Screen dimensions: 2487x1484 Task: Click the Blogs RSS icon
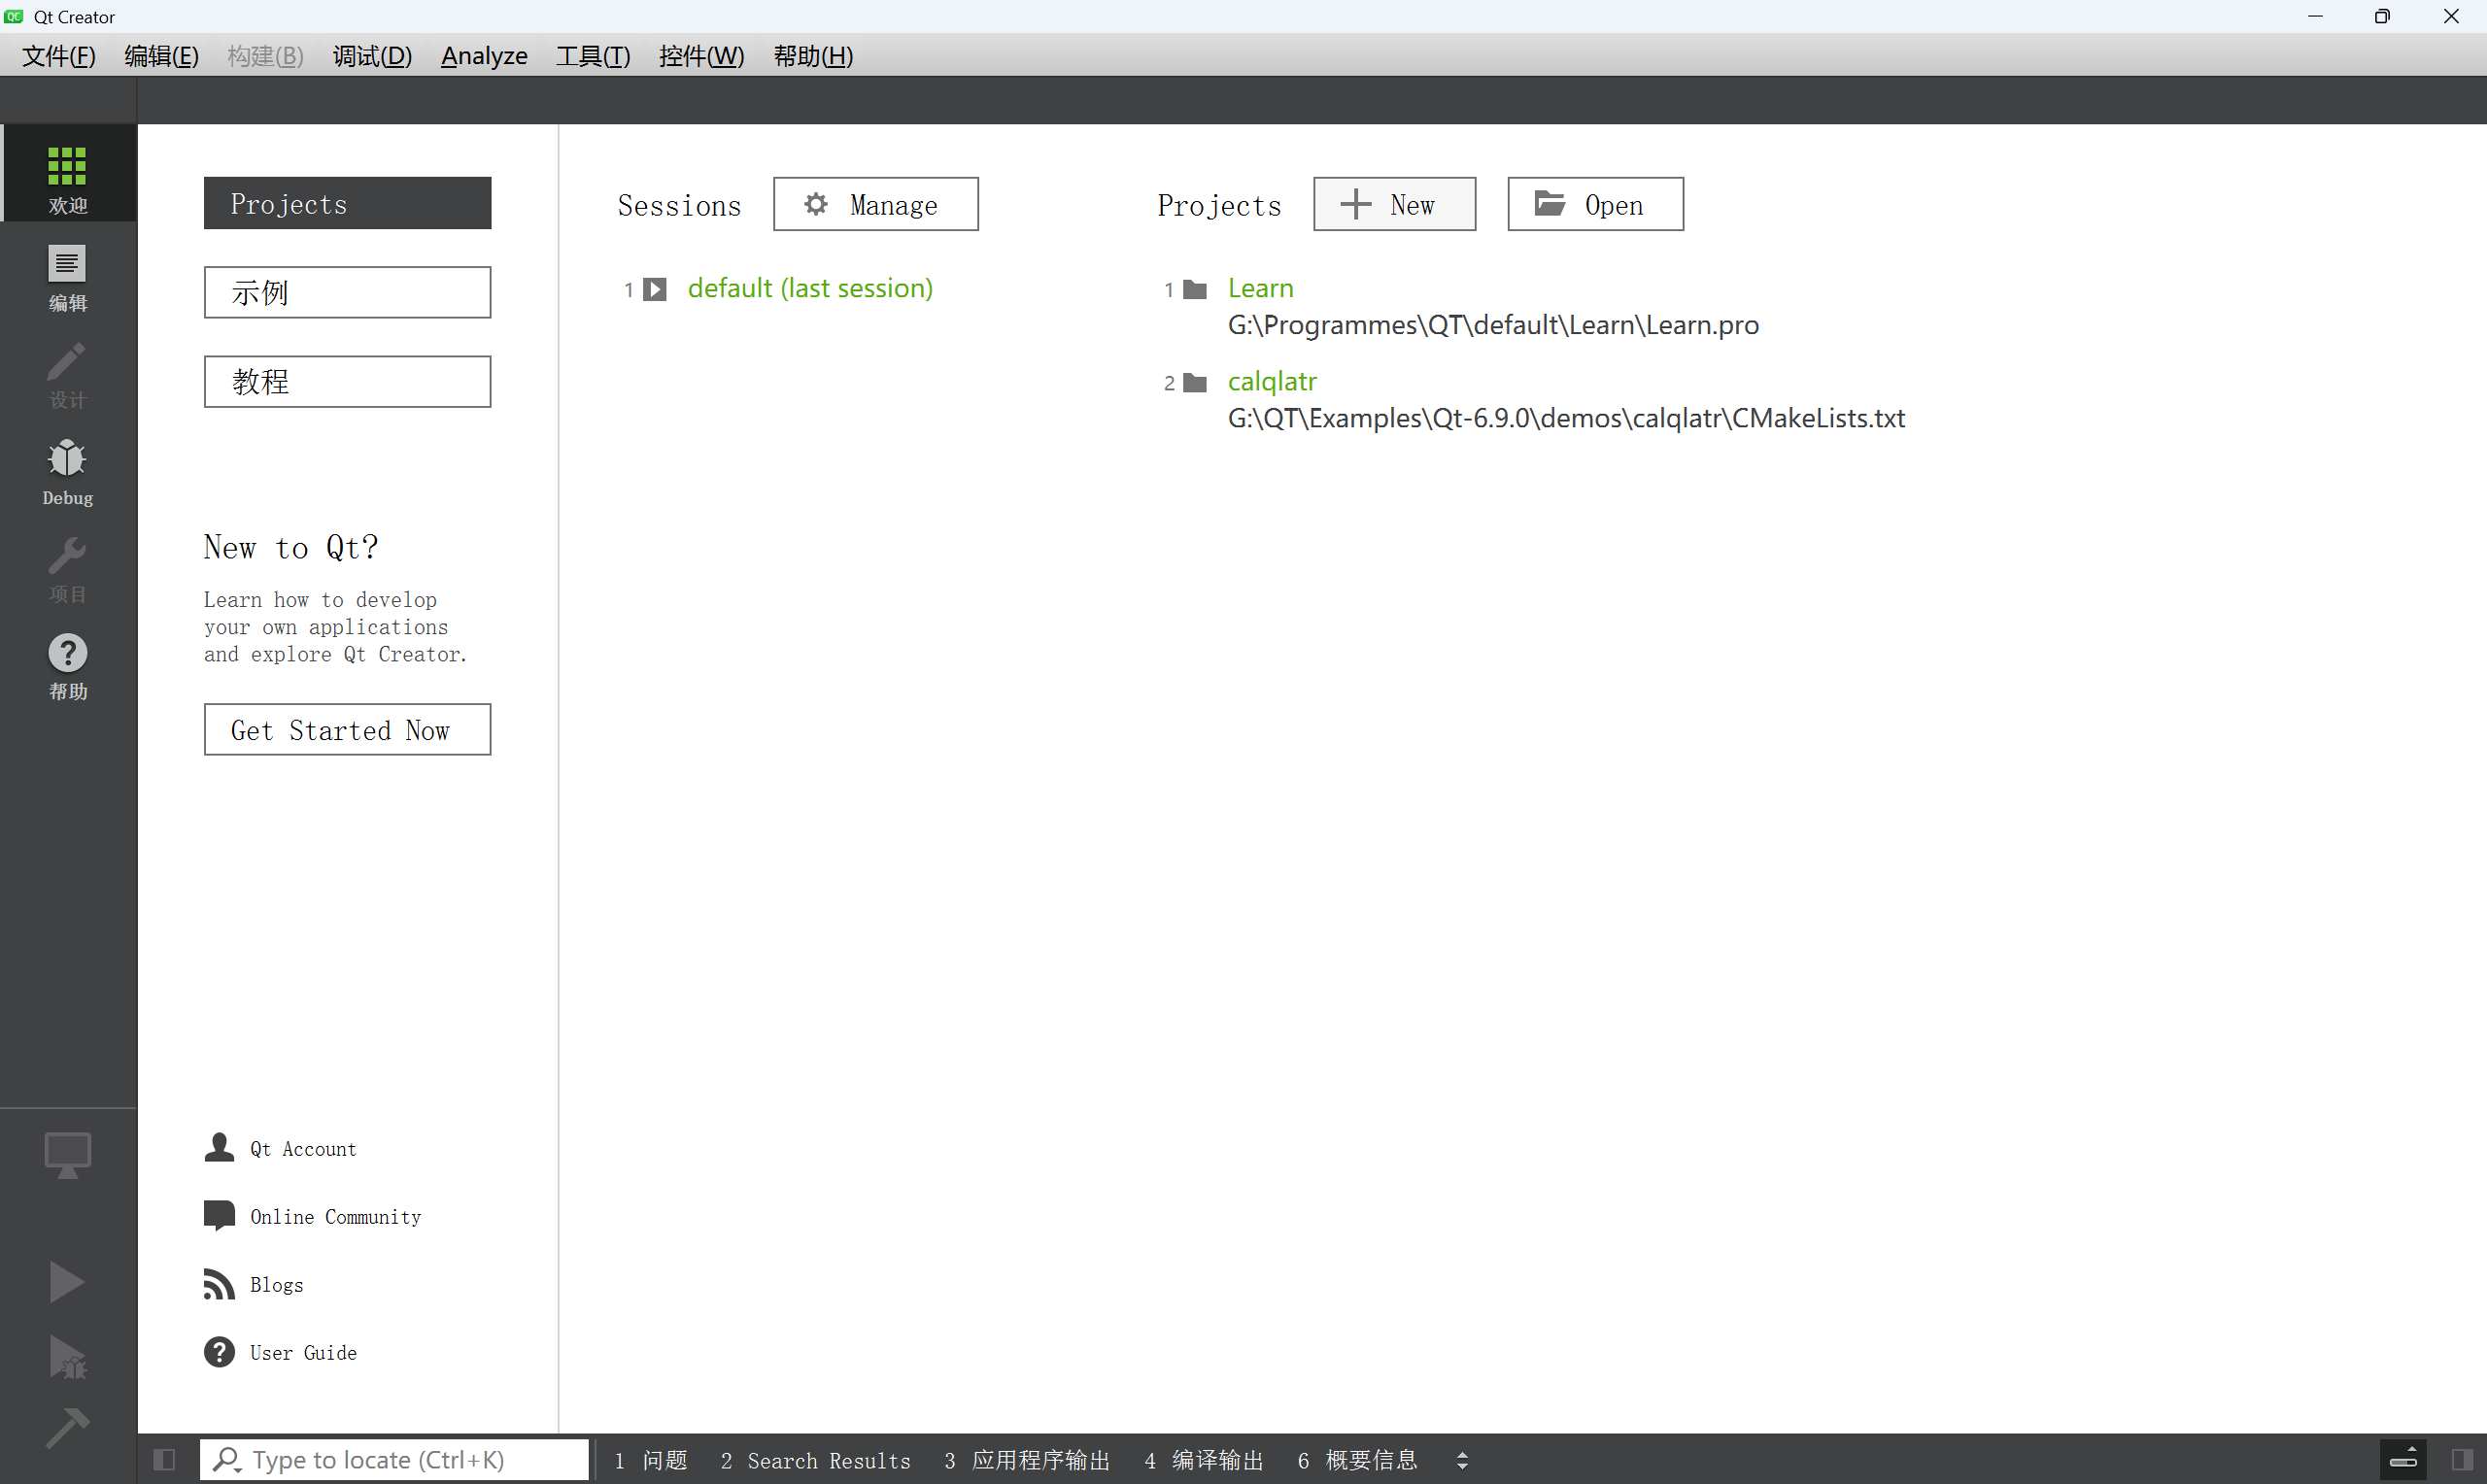pyautogui.click(x=219, y=1283)
